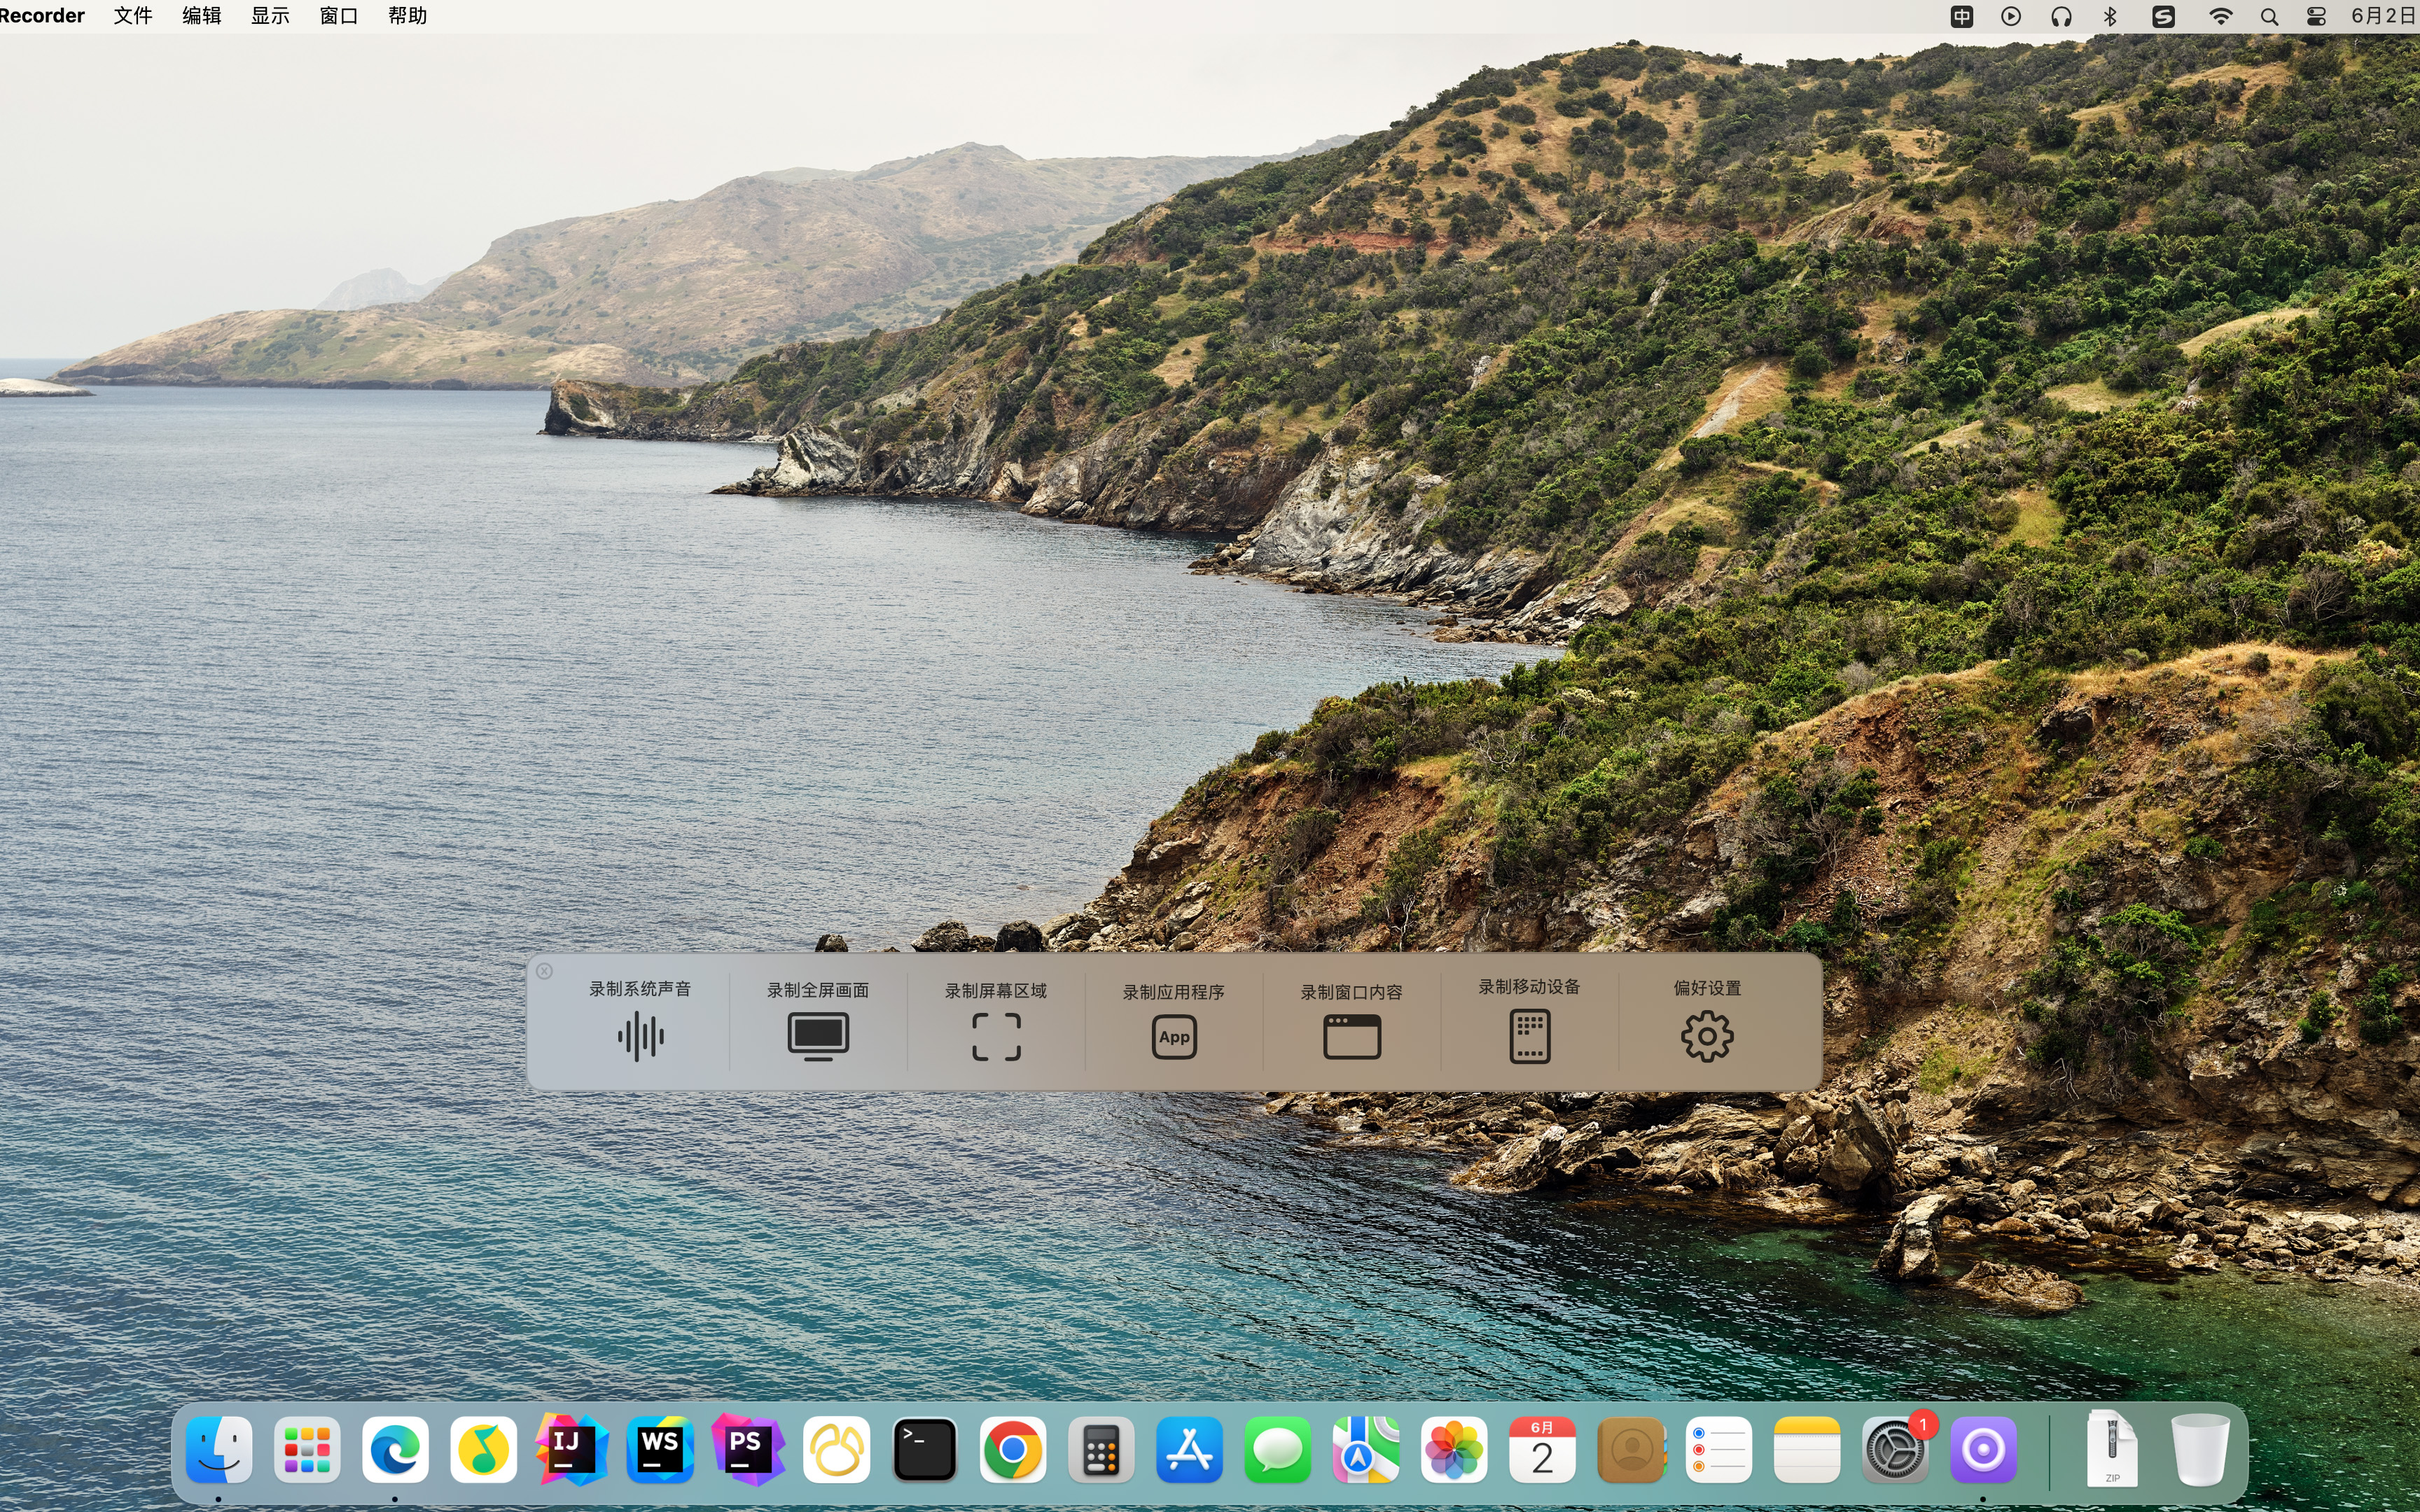Open Notes from the Dock
Screen dimensions: 2420x1512
pos(1807,1450)
